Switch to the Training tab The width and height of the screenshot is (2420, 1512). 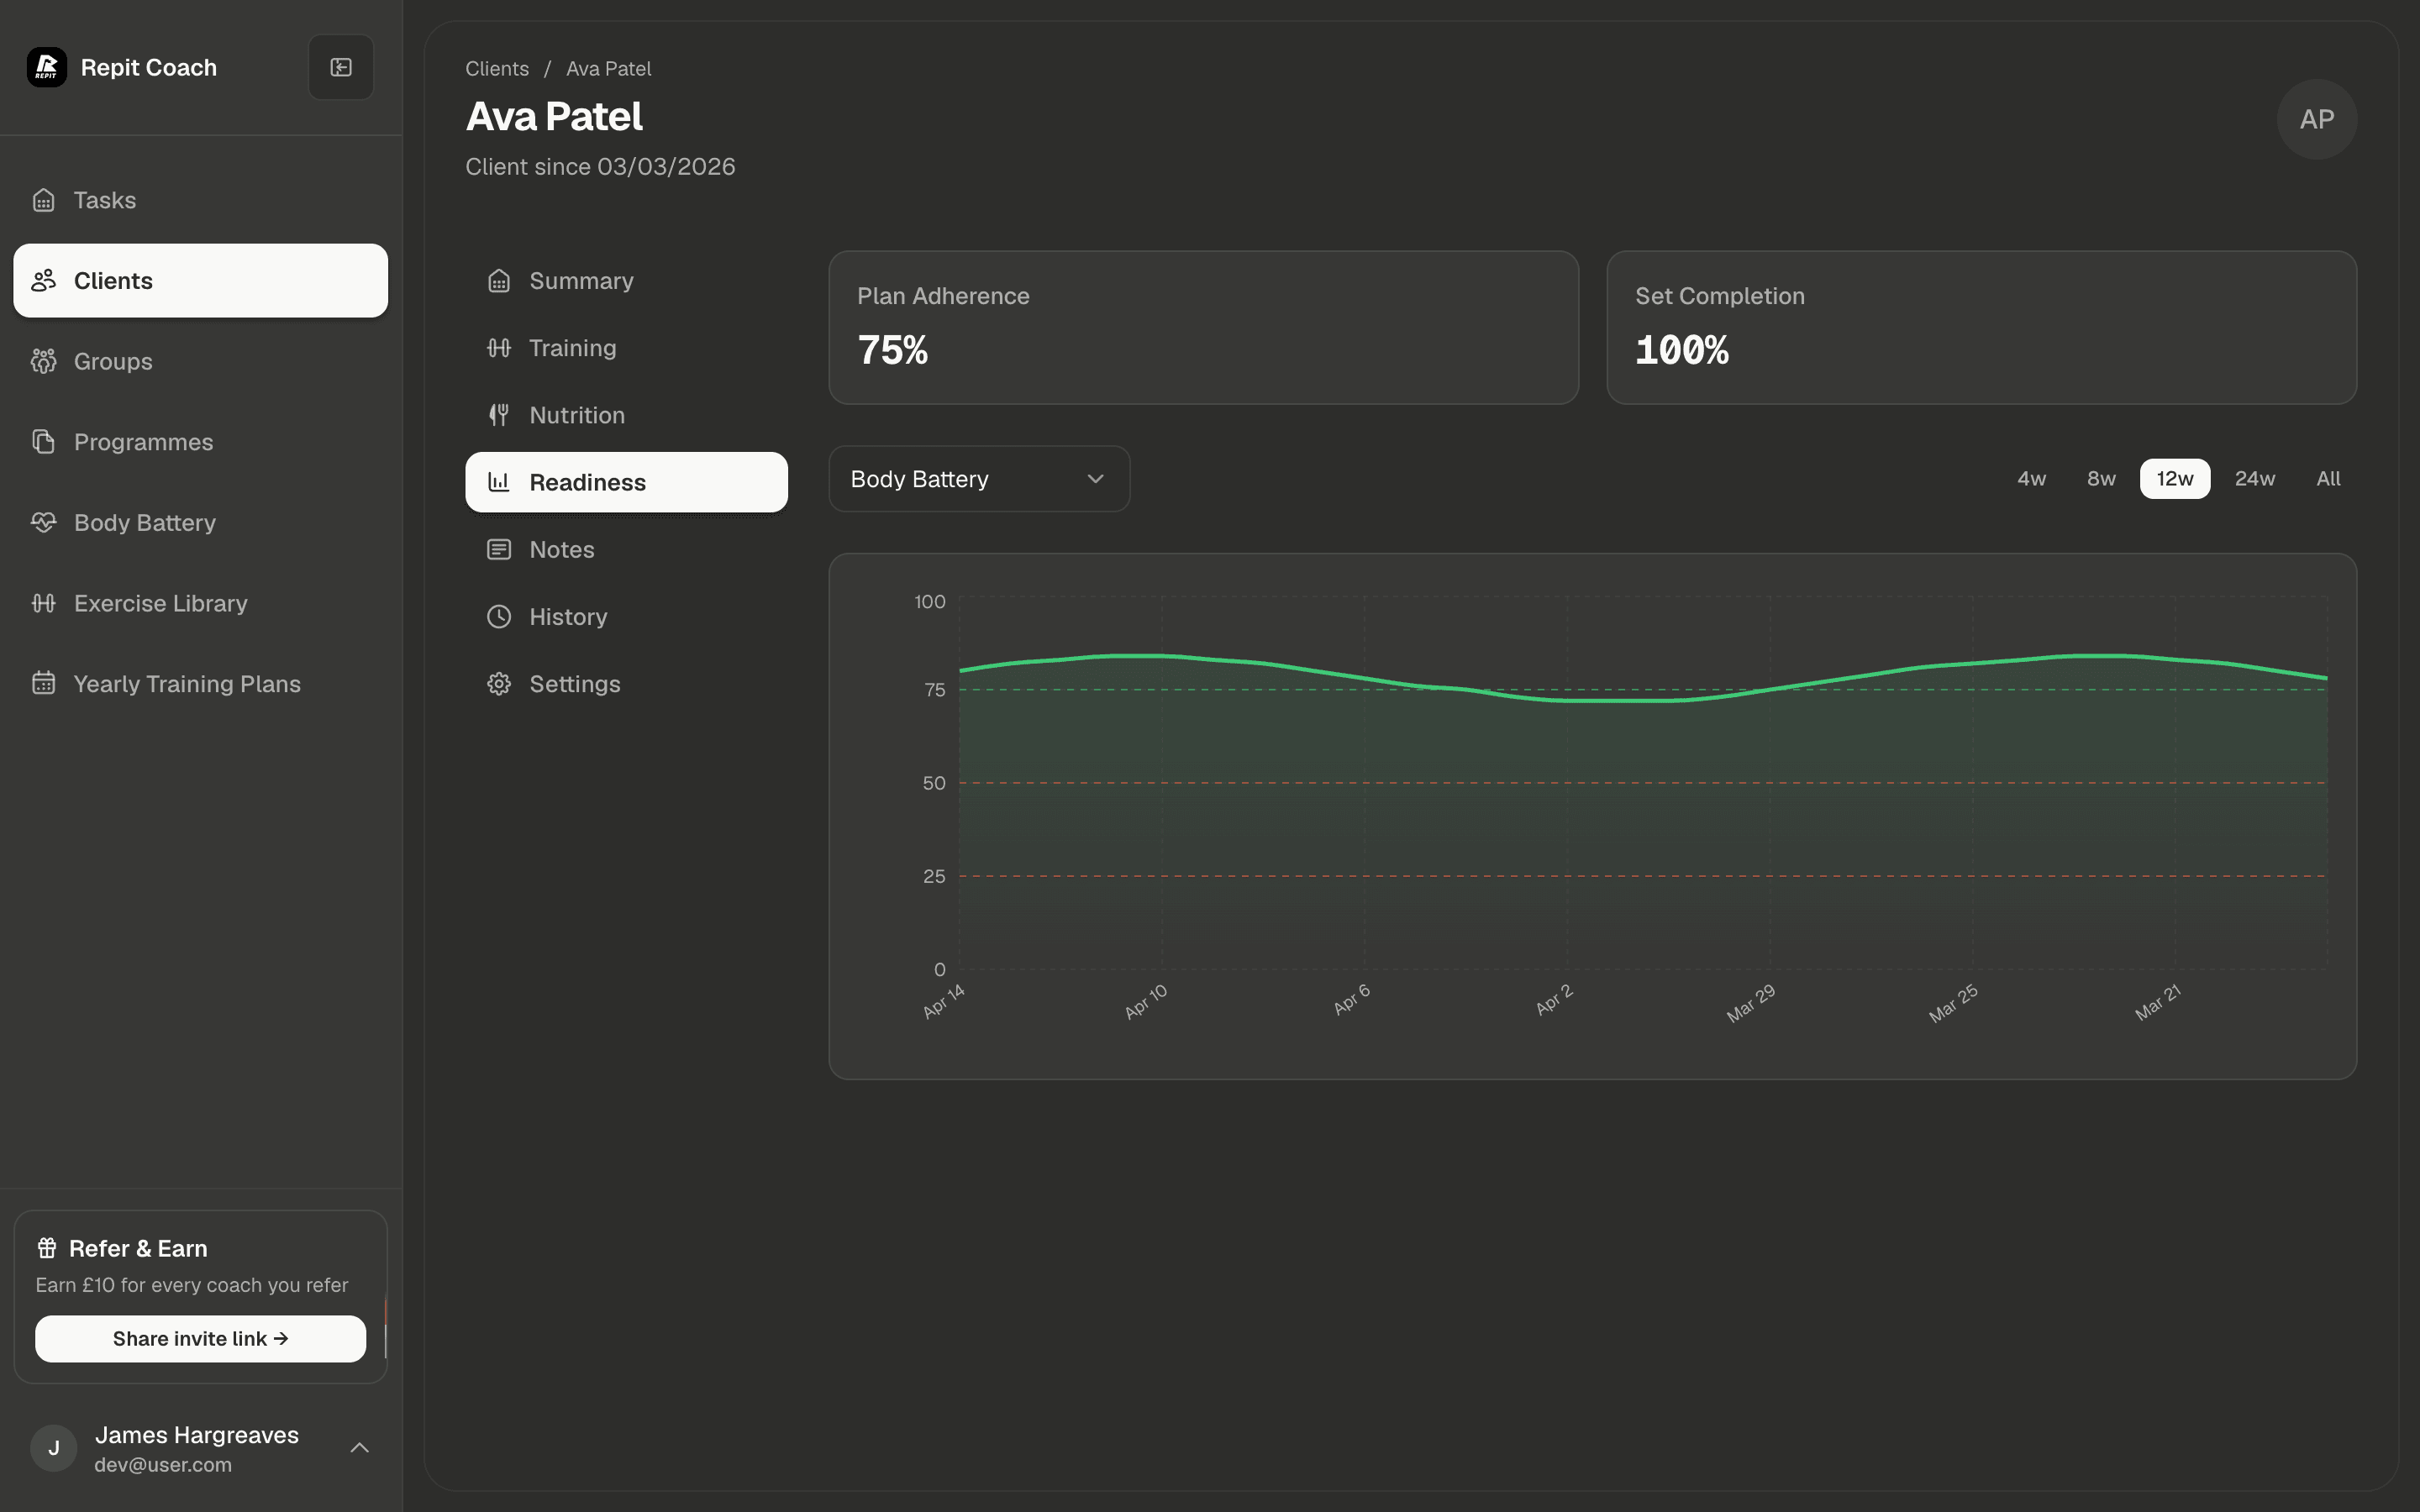pos(572,347)
